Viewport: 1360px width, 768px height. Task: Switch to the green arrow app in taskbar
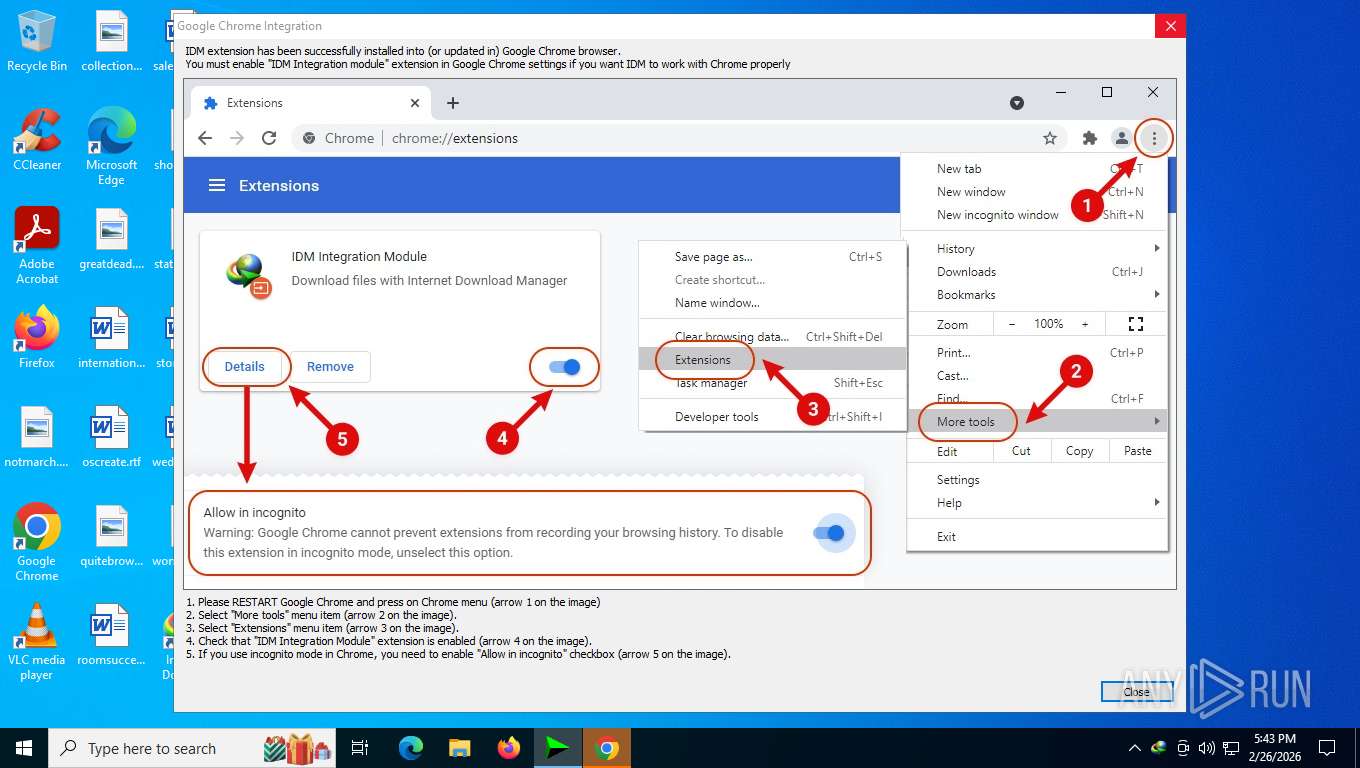(x=558, y=748)
